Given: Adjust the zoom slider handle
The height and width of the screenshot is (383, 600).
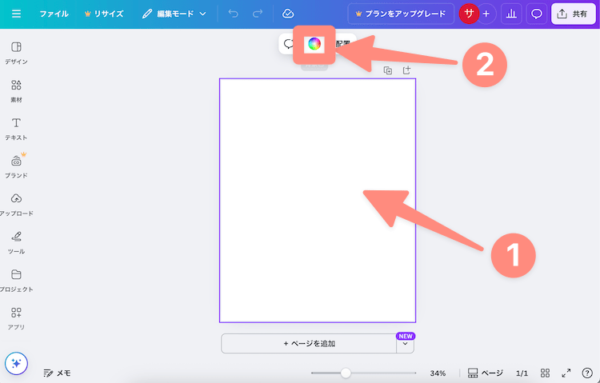Looking at the screenshot, I should click(x=346, y=373).
